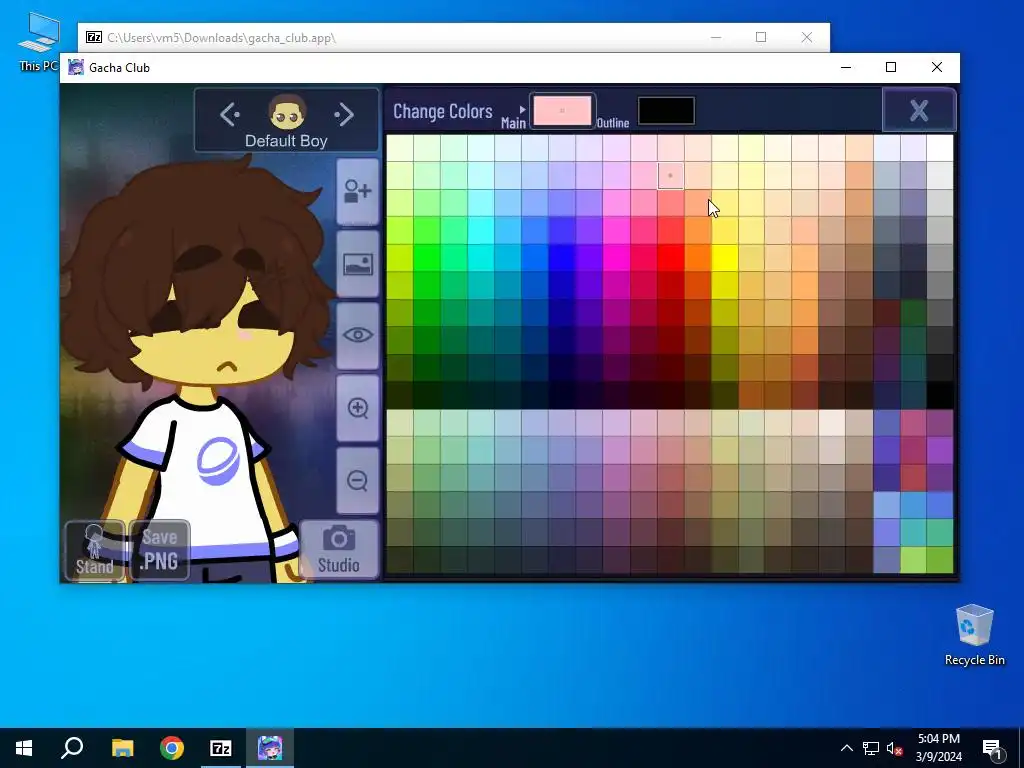Select the Recycle Bin desktop icon

pyautogui.click(x=974, y=635)
